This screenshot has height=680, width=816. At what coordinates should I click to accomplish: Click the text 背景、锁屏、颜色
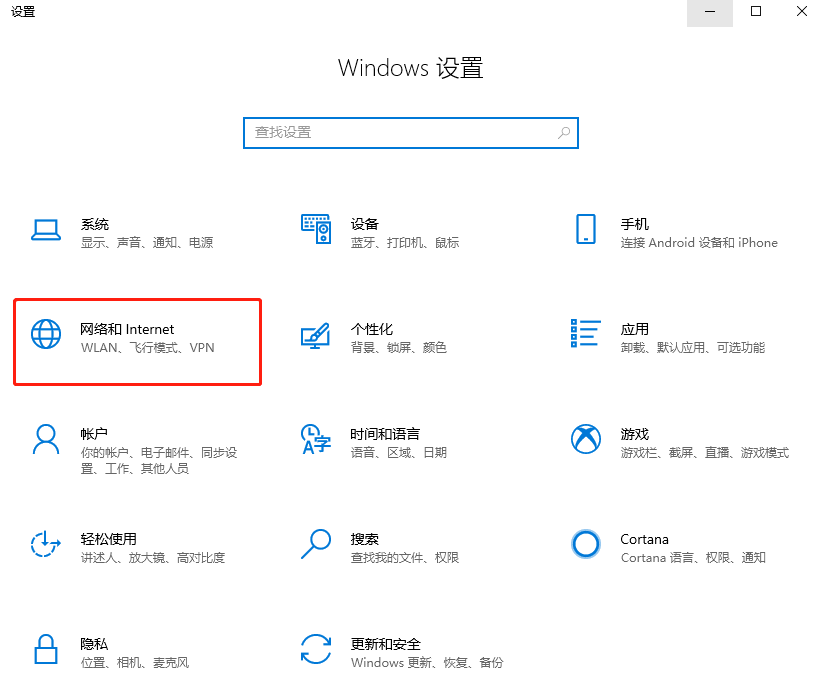tap(399, 348)
